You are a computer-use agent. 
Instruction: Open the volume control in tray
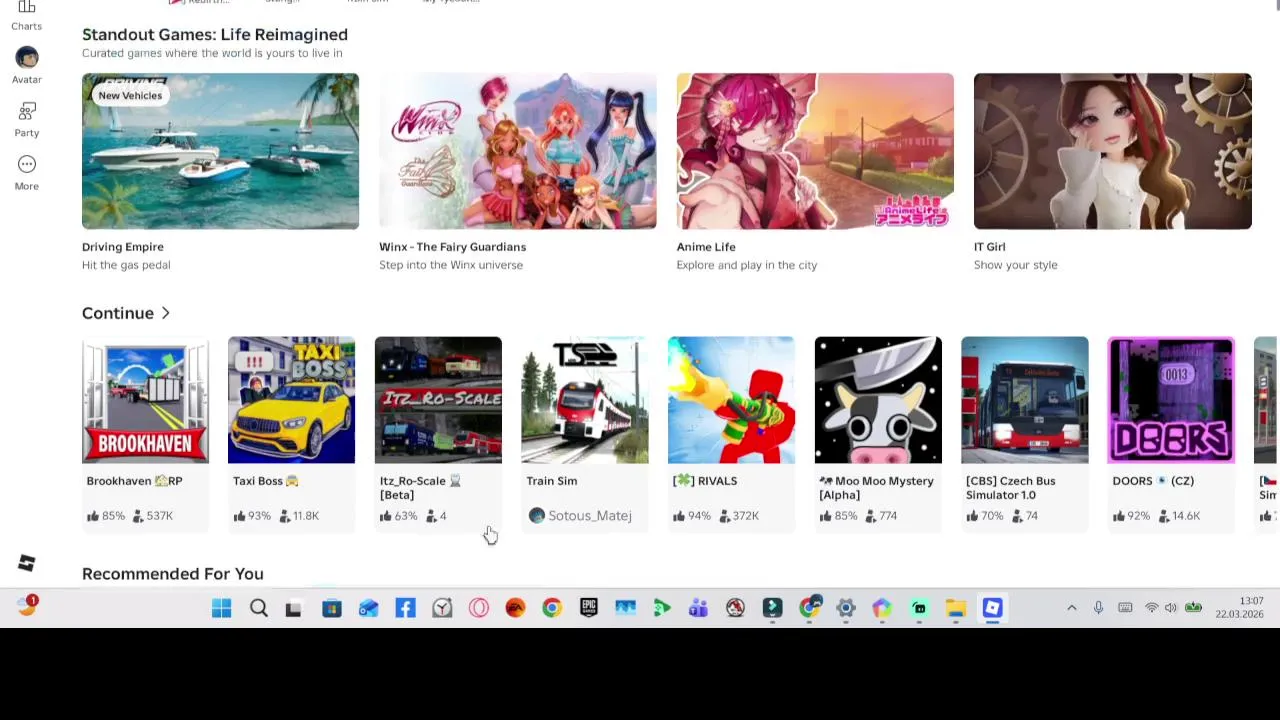pyautogui.click(x=1171, y=608)
